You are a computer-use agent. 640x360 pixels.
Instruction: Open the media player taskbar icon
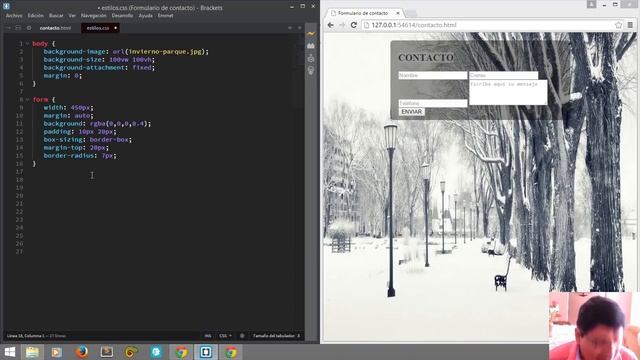[57, 352]
